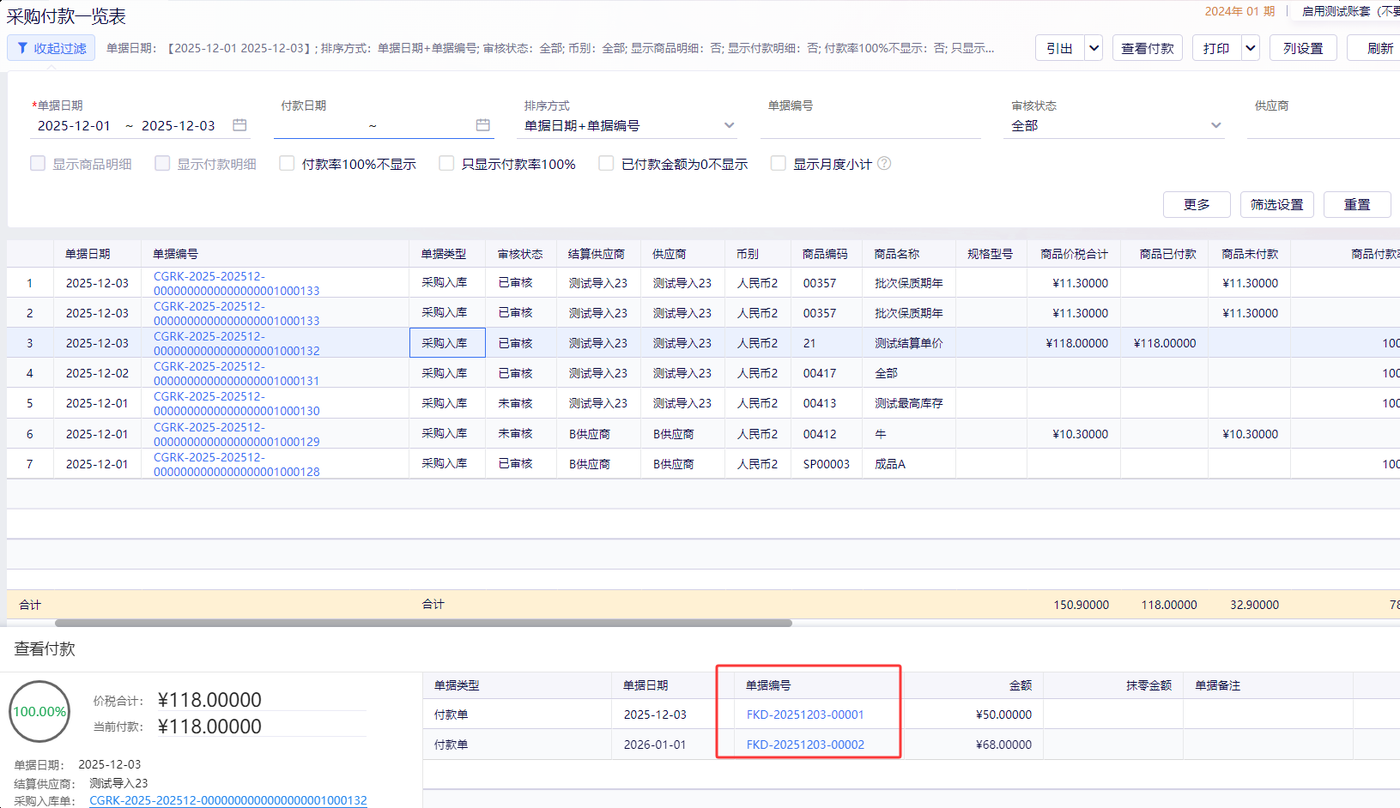
Task: Click the 商品未付款 column header
Action: 1250,254
